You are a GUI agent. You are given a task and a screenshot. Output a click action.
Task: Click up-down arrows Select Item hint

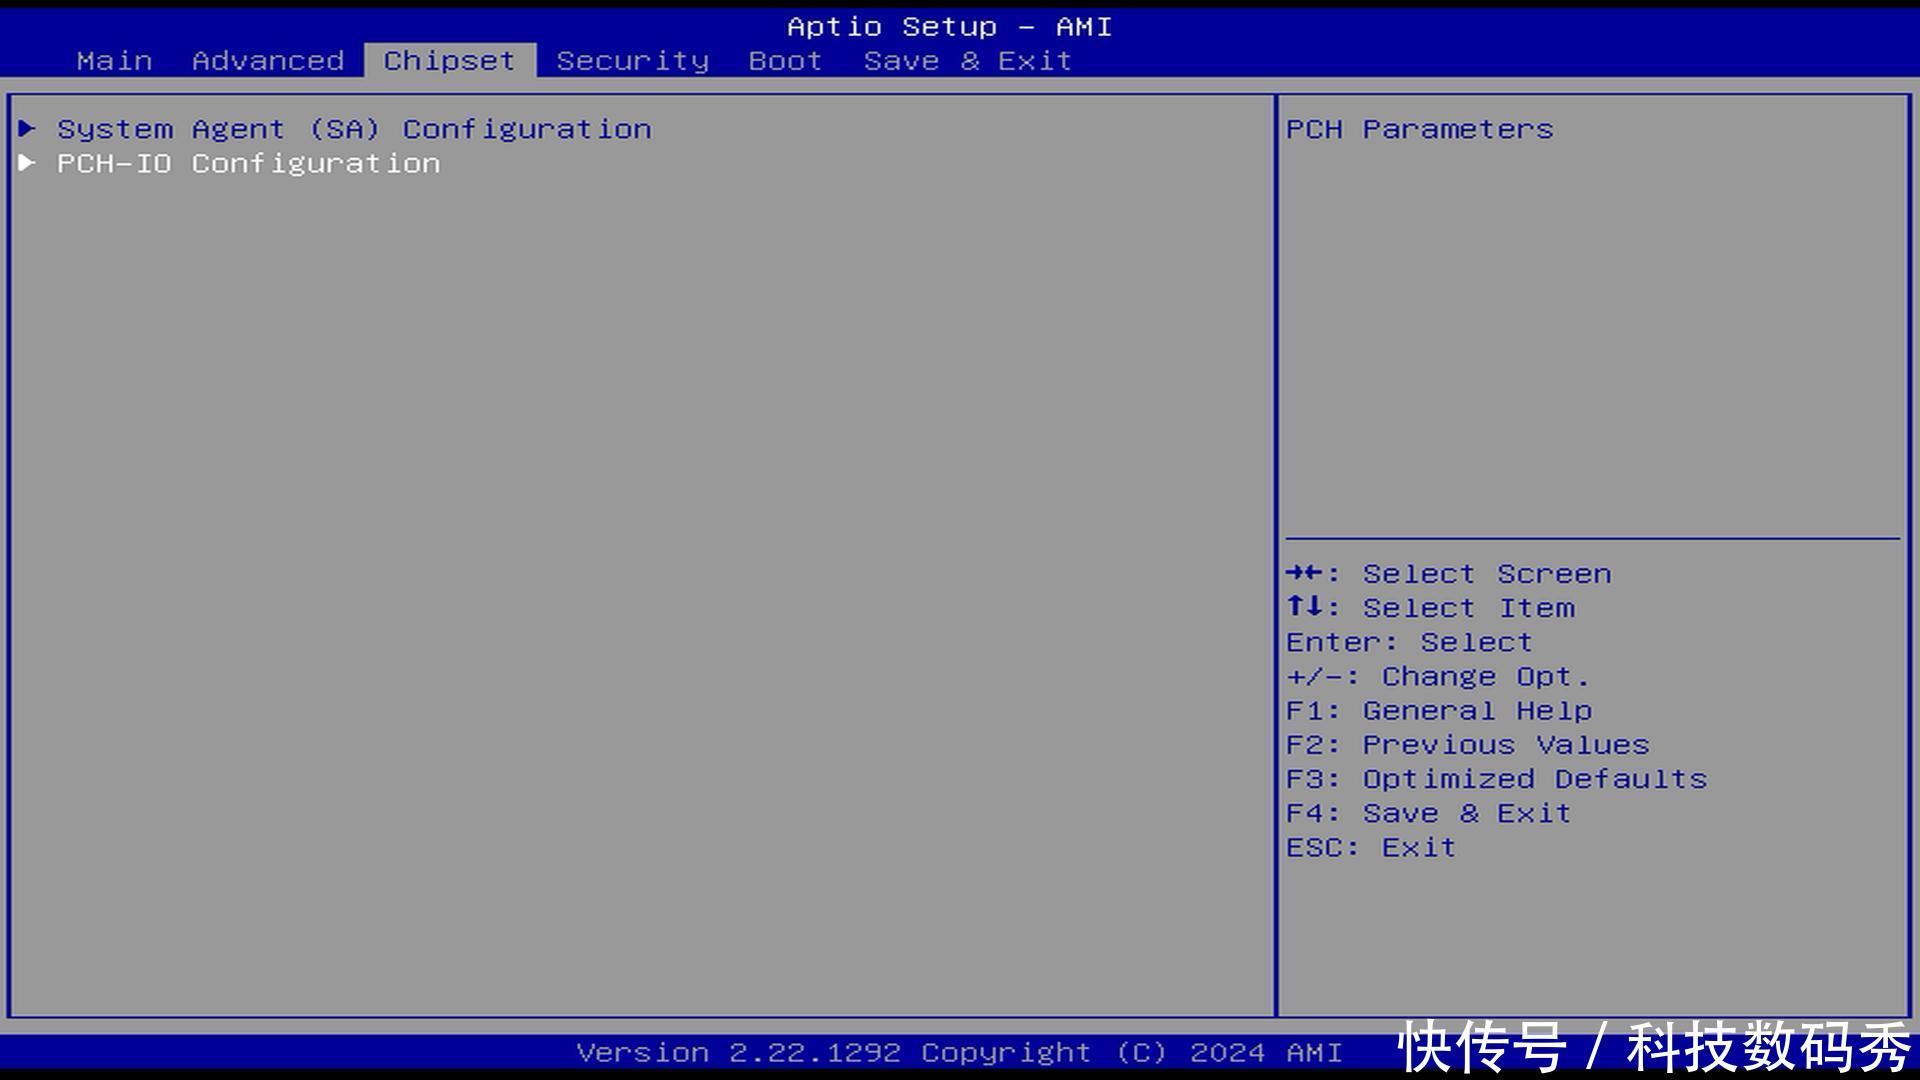1430,608
